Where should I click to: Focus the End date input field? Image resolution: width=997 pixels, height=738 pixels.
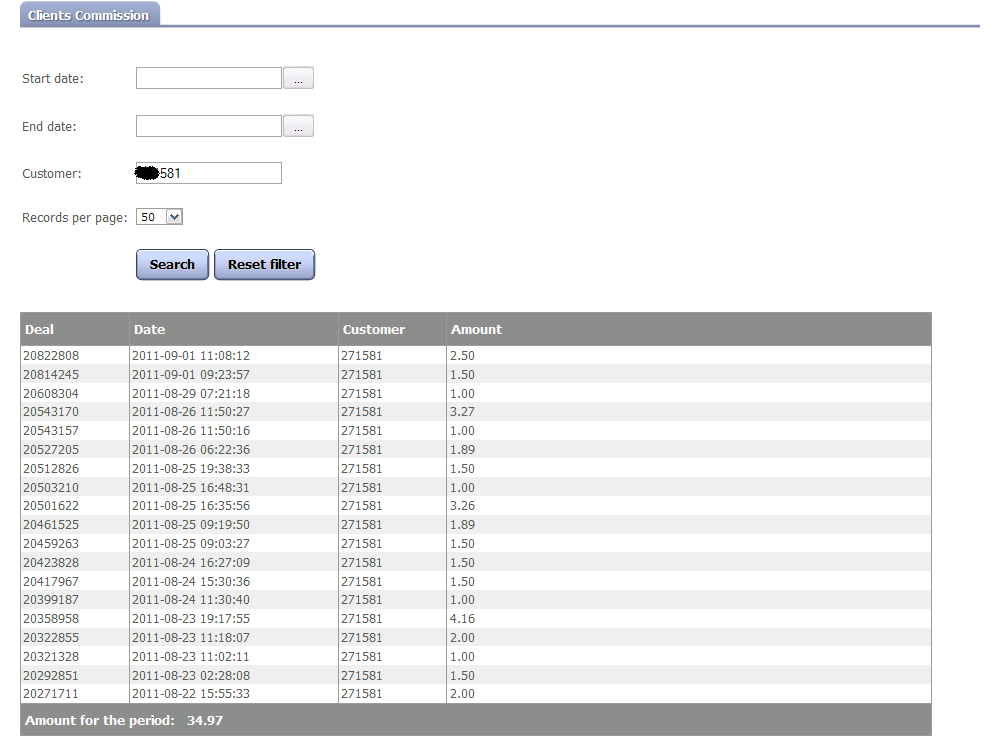(x=208, y=126)
